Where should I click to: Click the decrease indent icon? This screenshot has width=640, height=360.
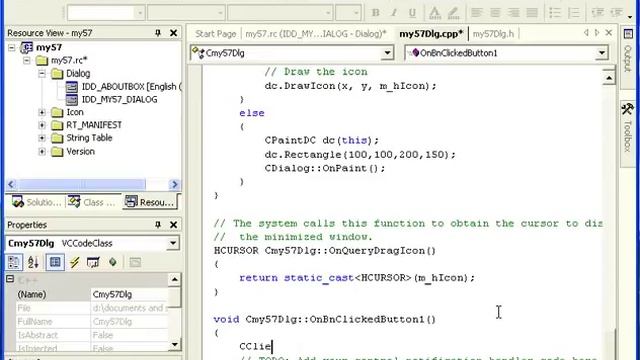tap(597, 13)
